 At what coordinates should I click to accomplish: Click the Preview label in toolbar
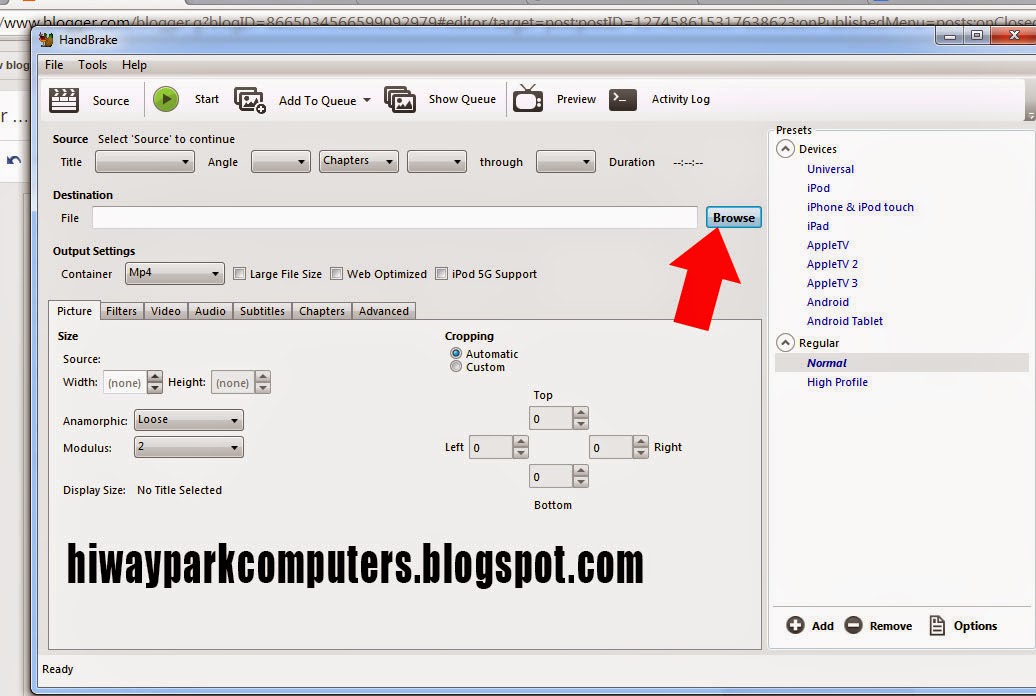(576, 99)
